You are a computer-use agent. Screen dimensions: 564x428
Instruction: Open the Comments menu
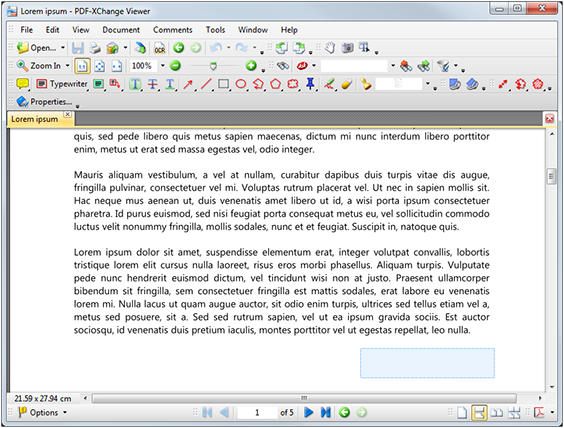(x=173, y=30)
